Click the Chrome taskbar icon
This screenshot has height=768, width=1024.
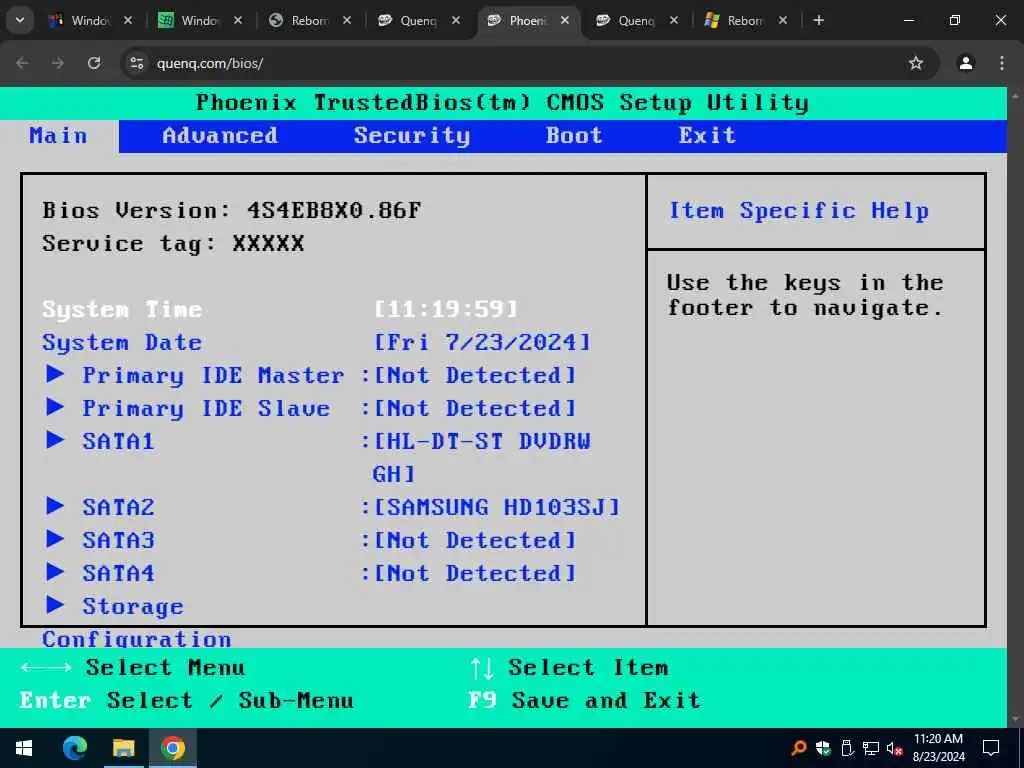point(172,748)
